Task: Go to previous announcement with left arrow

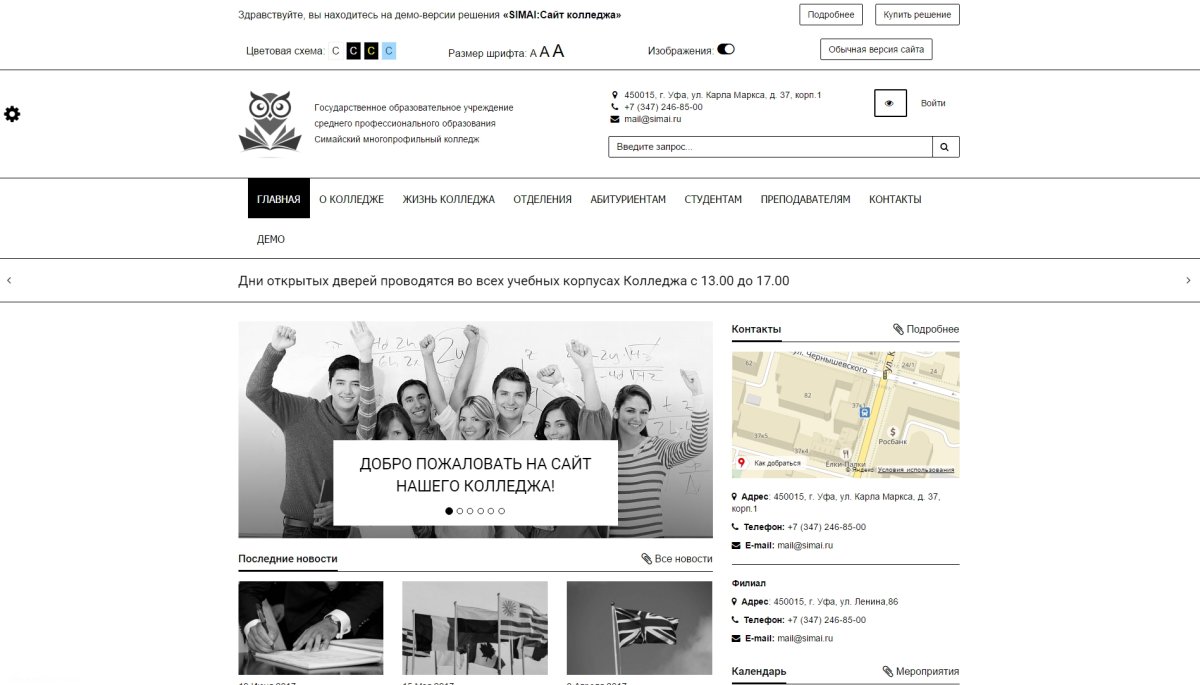Action: click(x=9, y=281)
